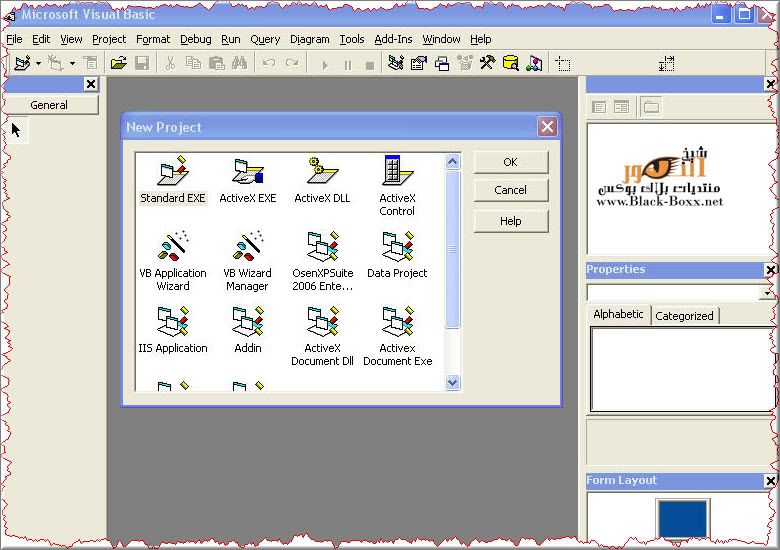Viewport: 780px width, 550px height.
Task: Select Standard EXE project type
Action: pyautogui.click(x=173, y=180)
